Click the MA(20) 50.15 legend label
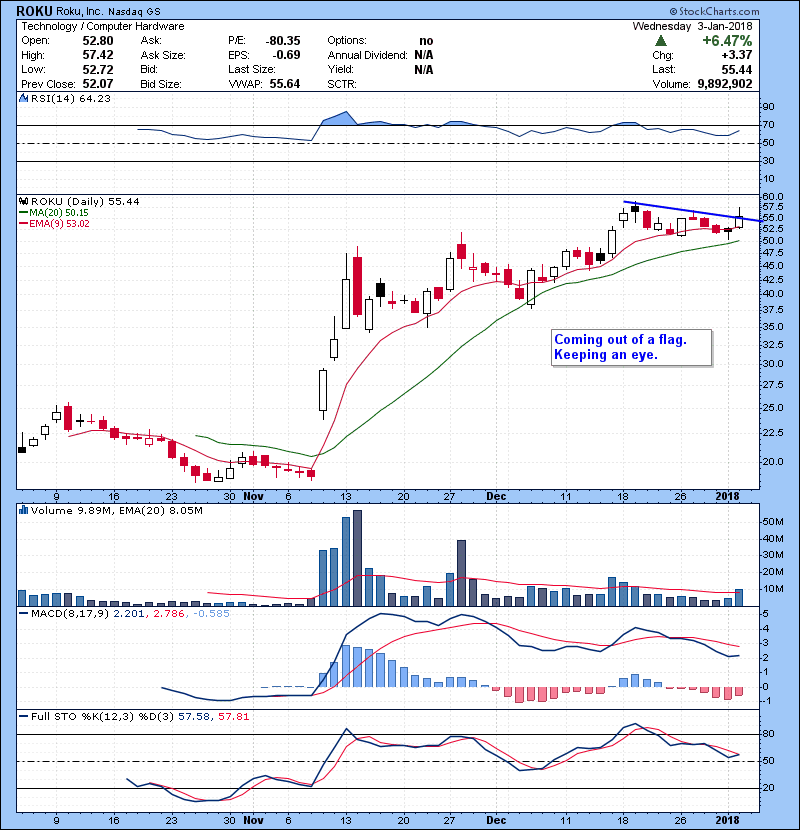 click(x=58, y=213)
